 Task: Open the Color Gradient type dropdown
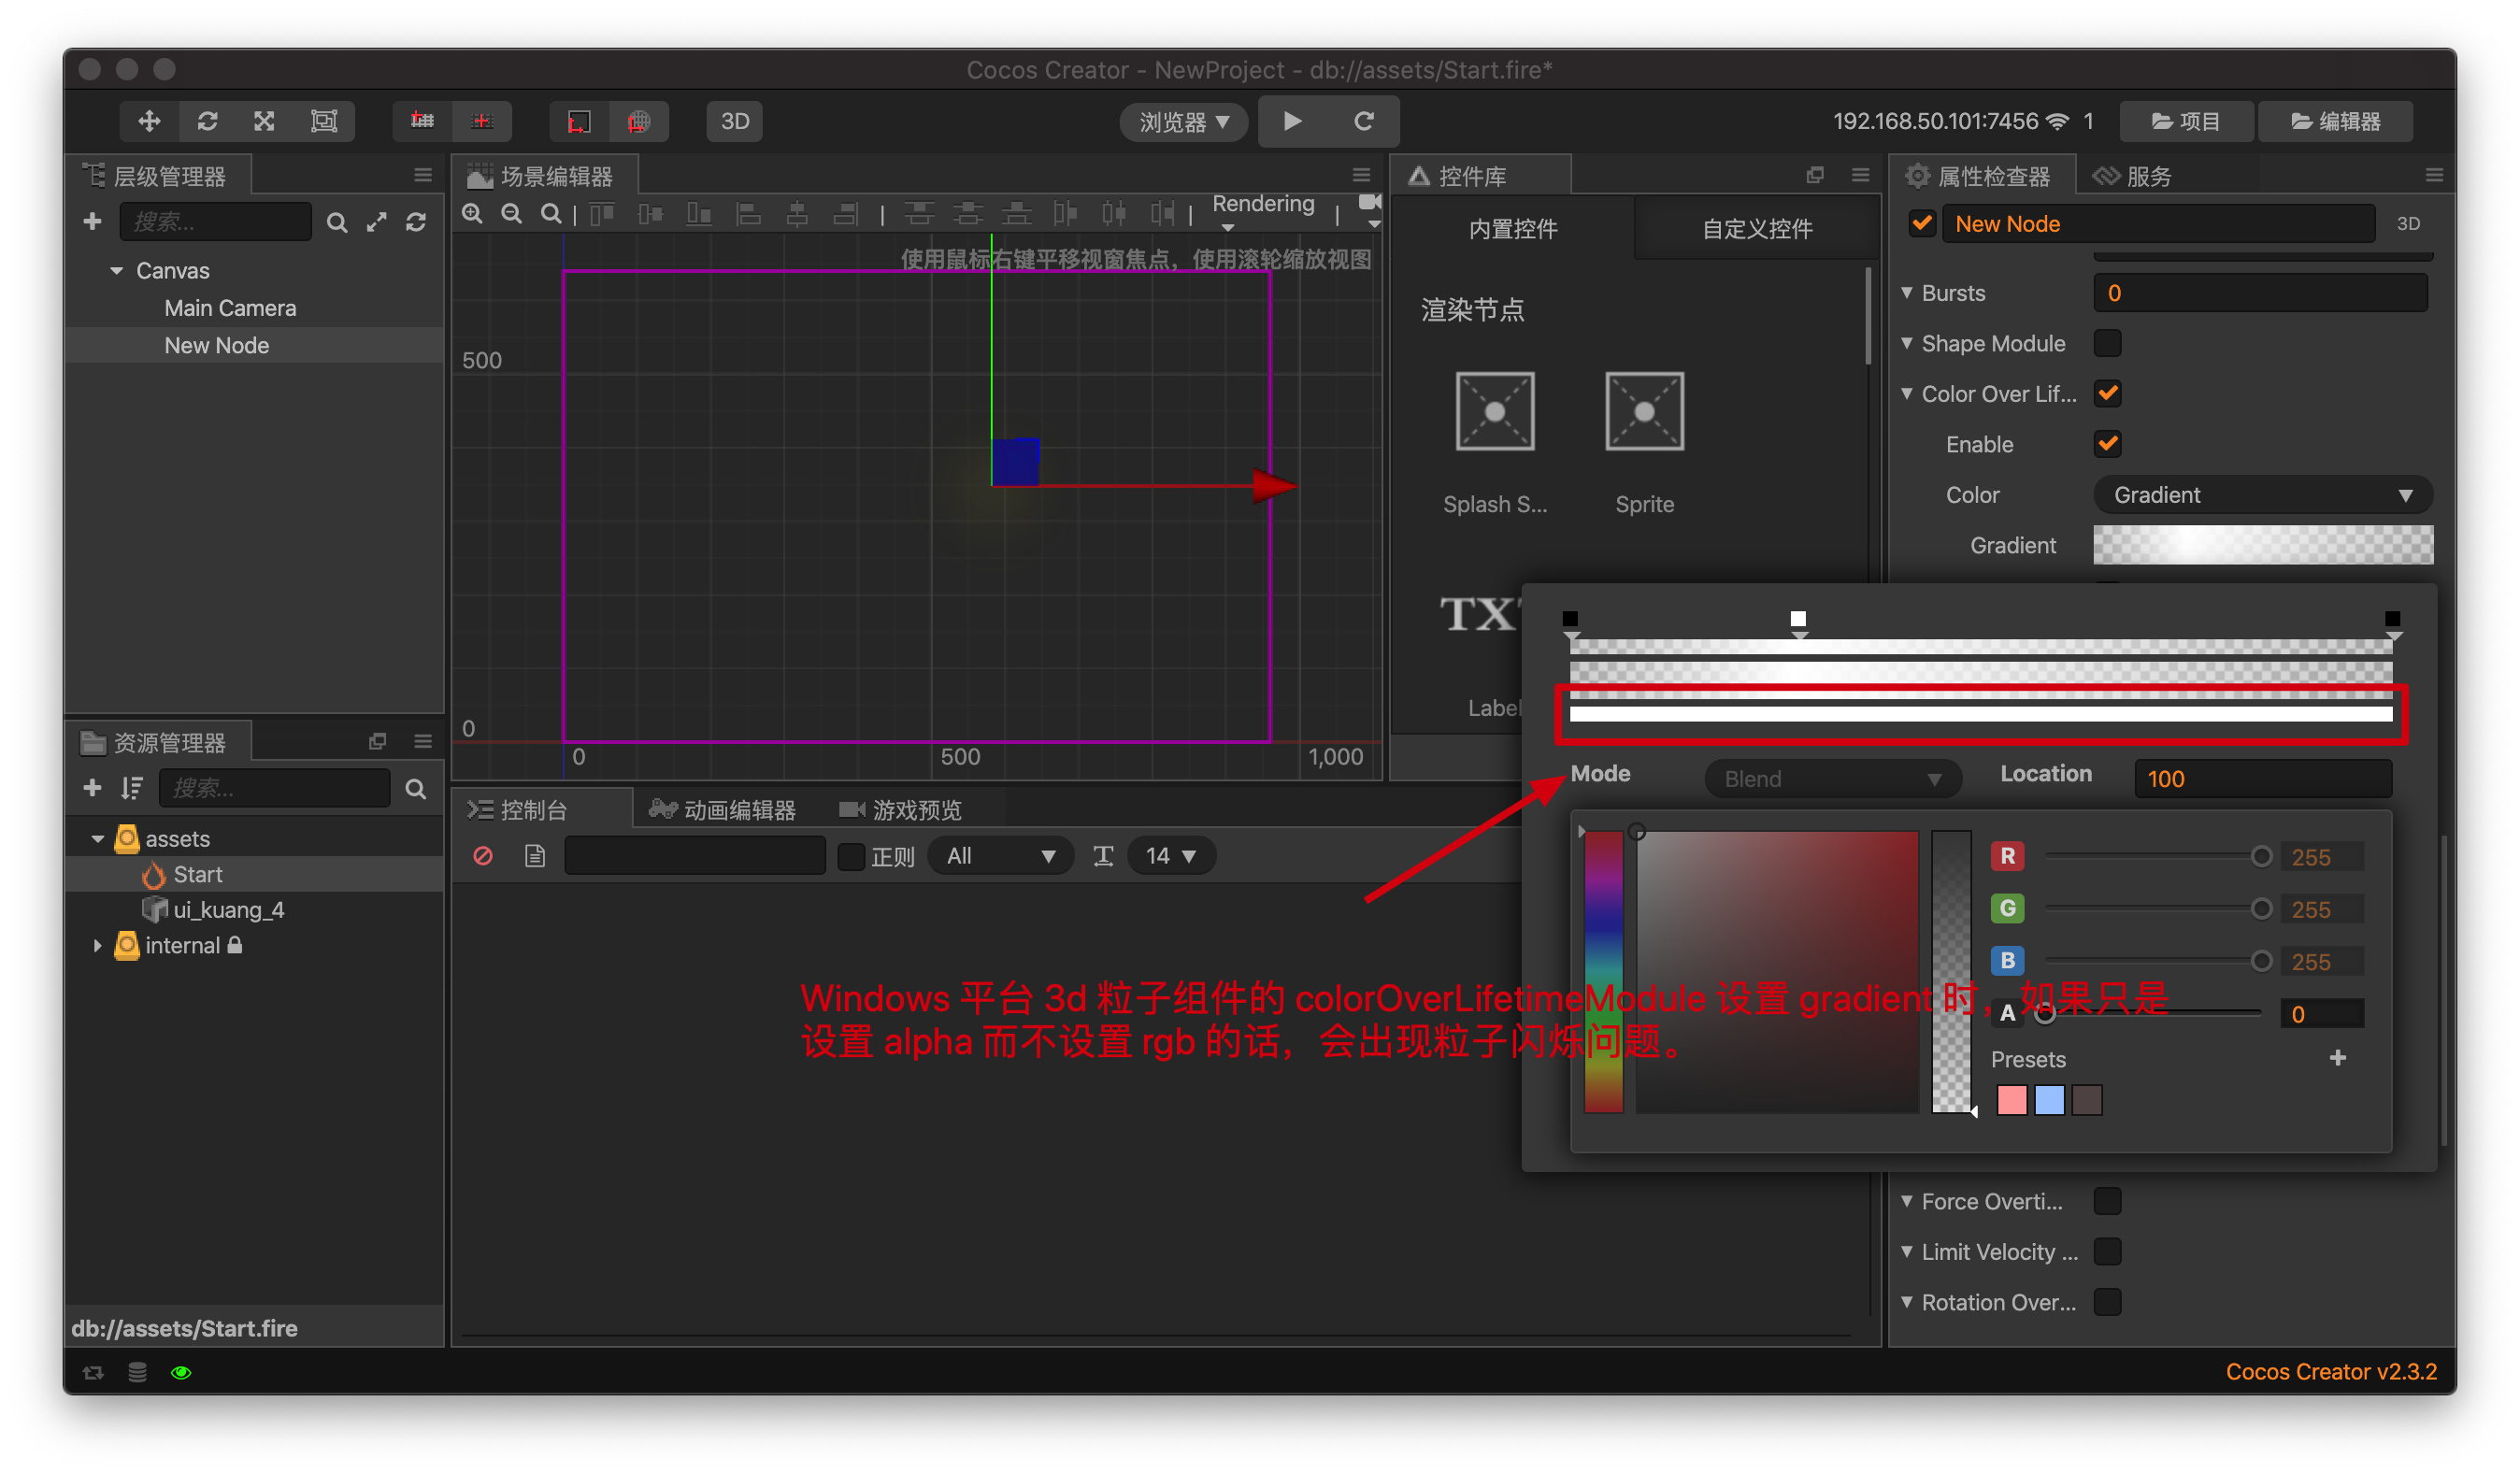(x=2262, y=495)
